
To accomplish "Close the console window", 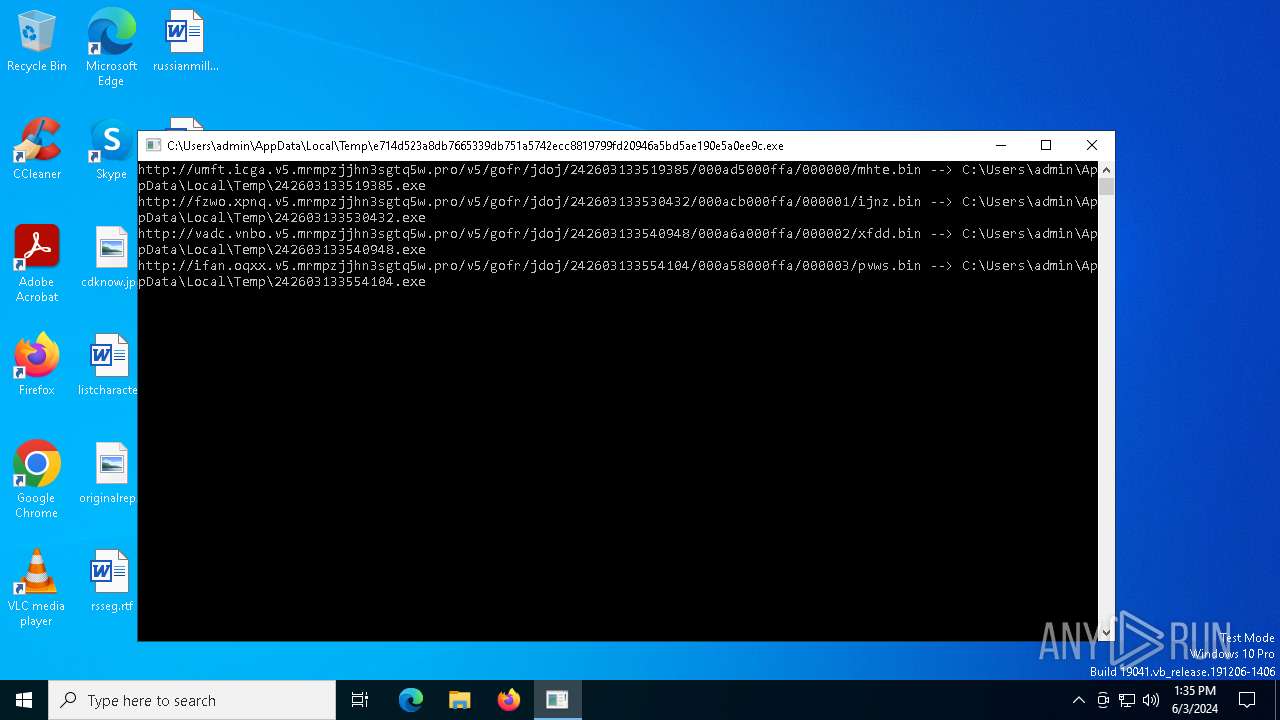I will 1092,146.
